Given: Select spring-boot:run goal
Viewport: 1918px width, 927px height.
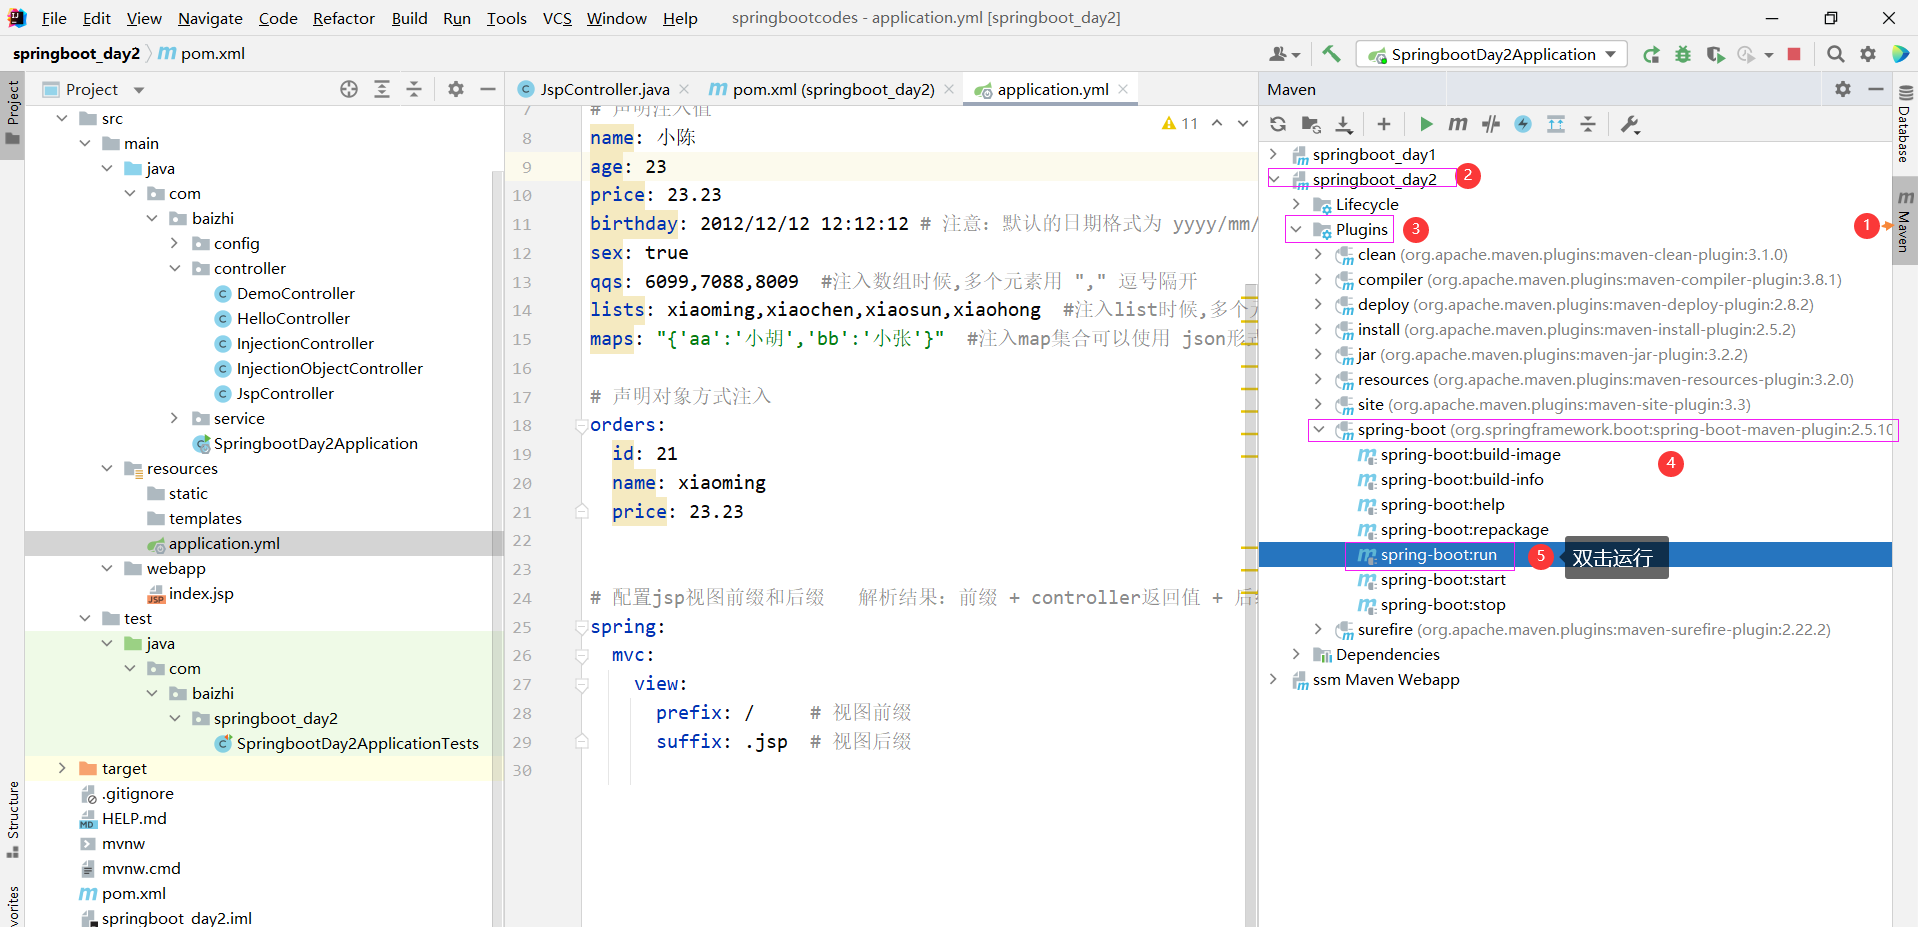Looking at the screenshot, I should tap(1438, 554).
